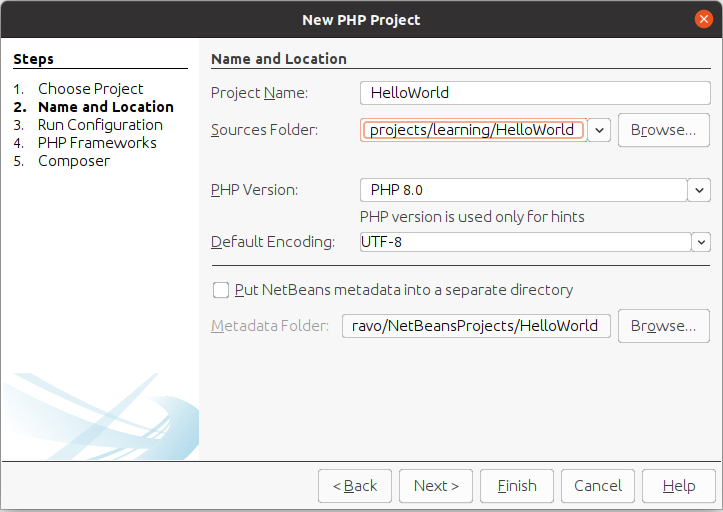Proceed with the Next button

click(436, 486)
